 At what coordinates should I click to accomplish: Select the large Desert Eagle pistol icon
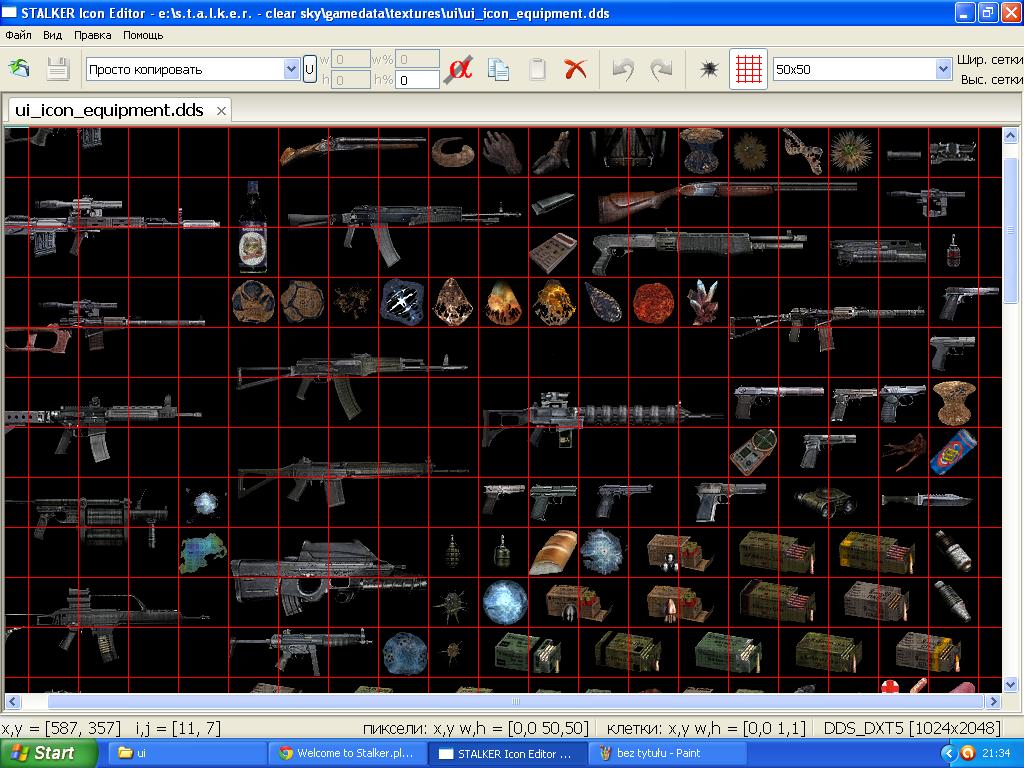tap(729, 501)
